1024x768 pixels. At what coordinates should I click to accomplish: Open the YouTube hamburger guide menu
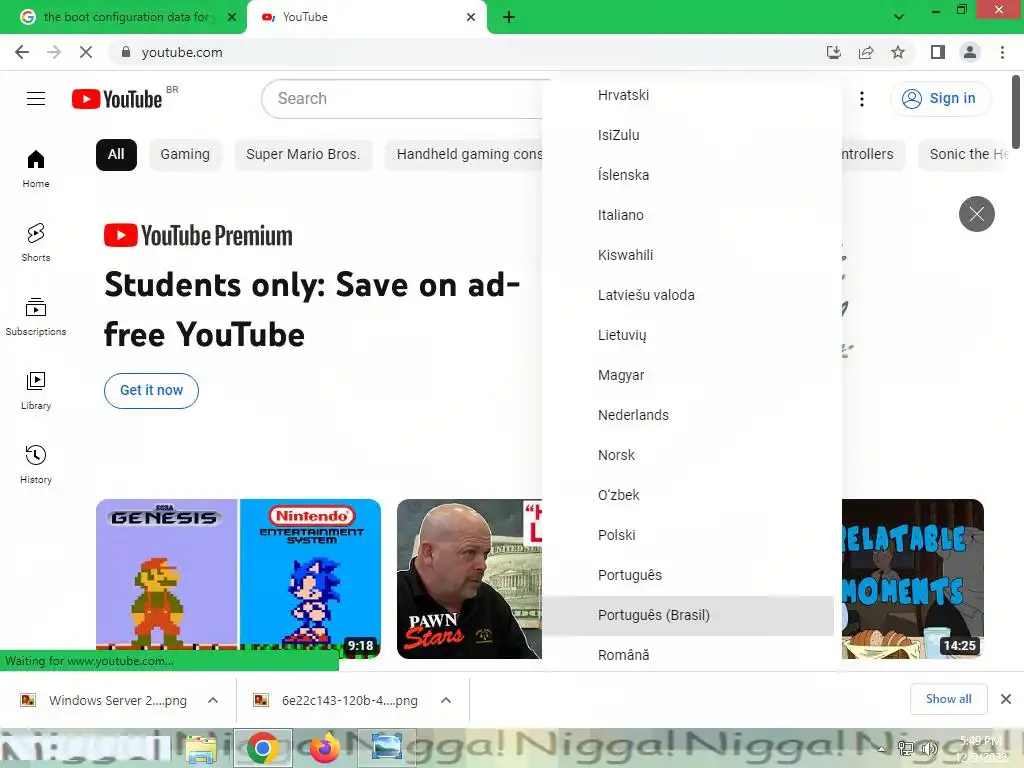(36, 99)
